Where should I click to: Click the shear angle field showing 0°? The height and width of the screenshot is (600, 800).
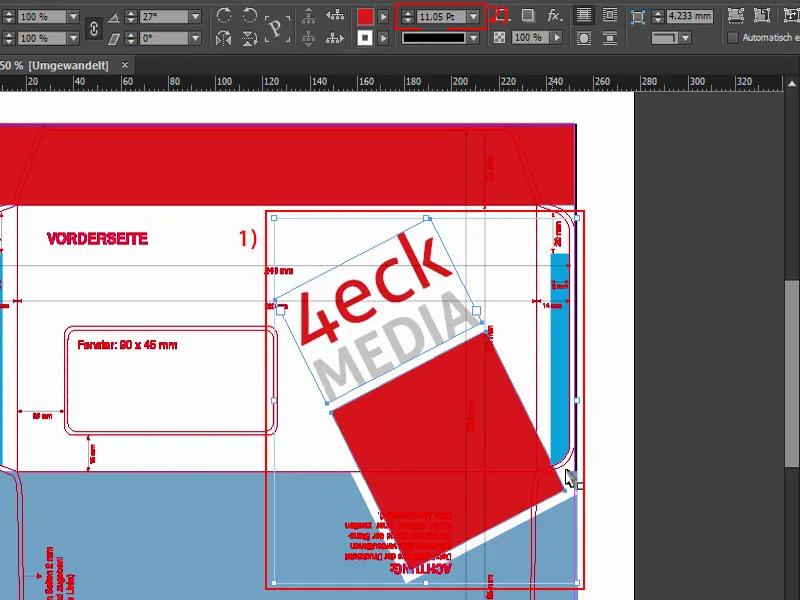(x=164, y=38)
